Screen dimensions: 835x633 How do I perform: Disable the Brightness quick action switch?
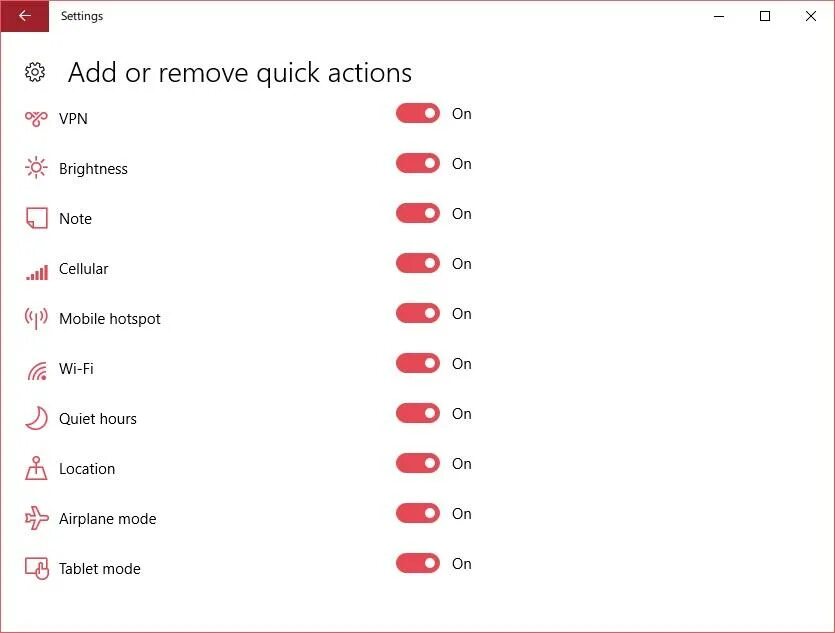418,164
